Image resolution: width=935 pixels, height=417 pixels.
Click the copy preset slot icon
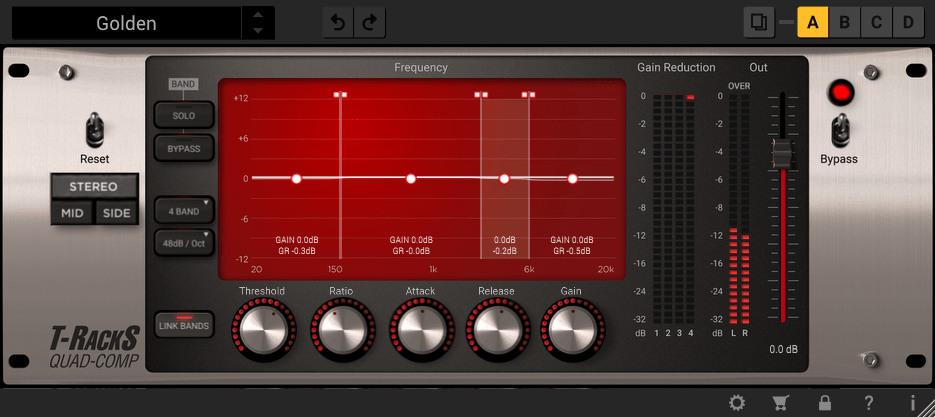click(x=759, y=22)
